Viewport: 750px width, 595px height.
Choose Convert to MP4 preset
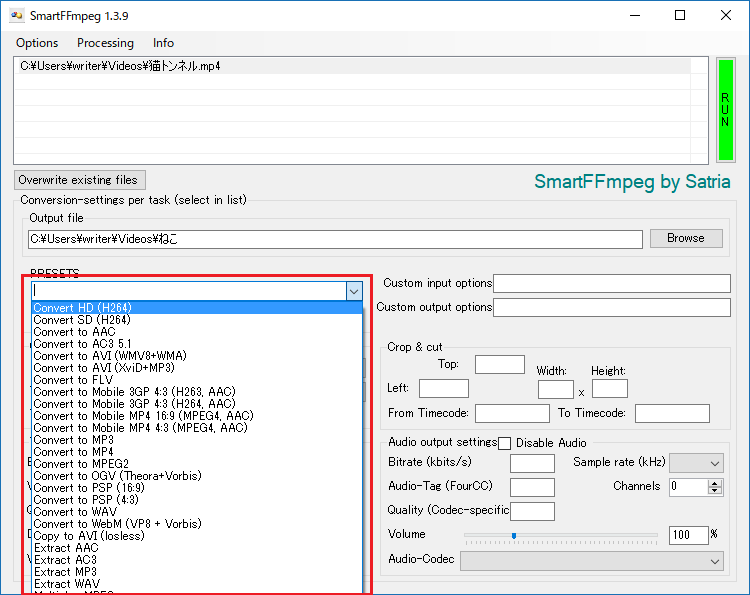tap(197, 452)
